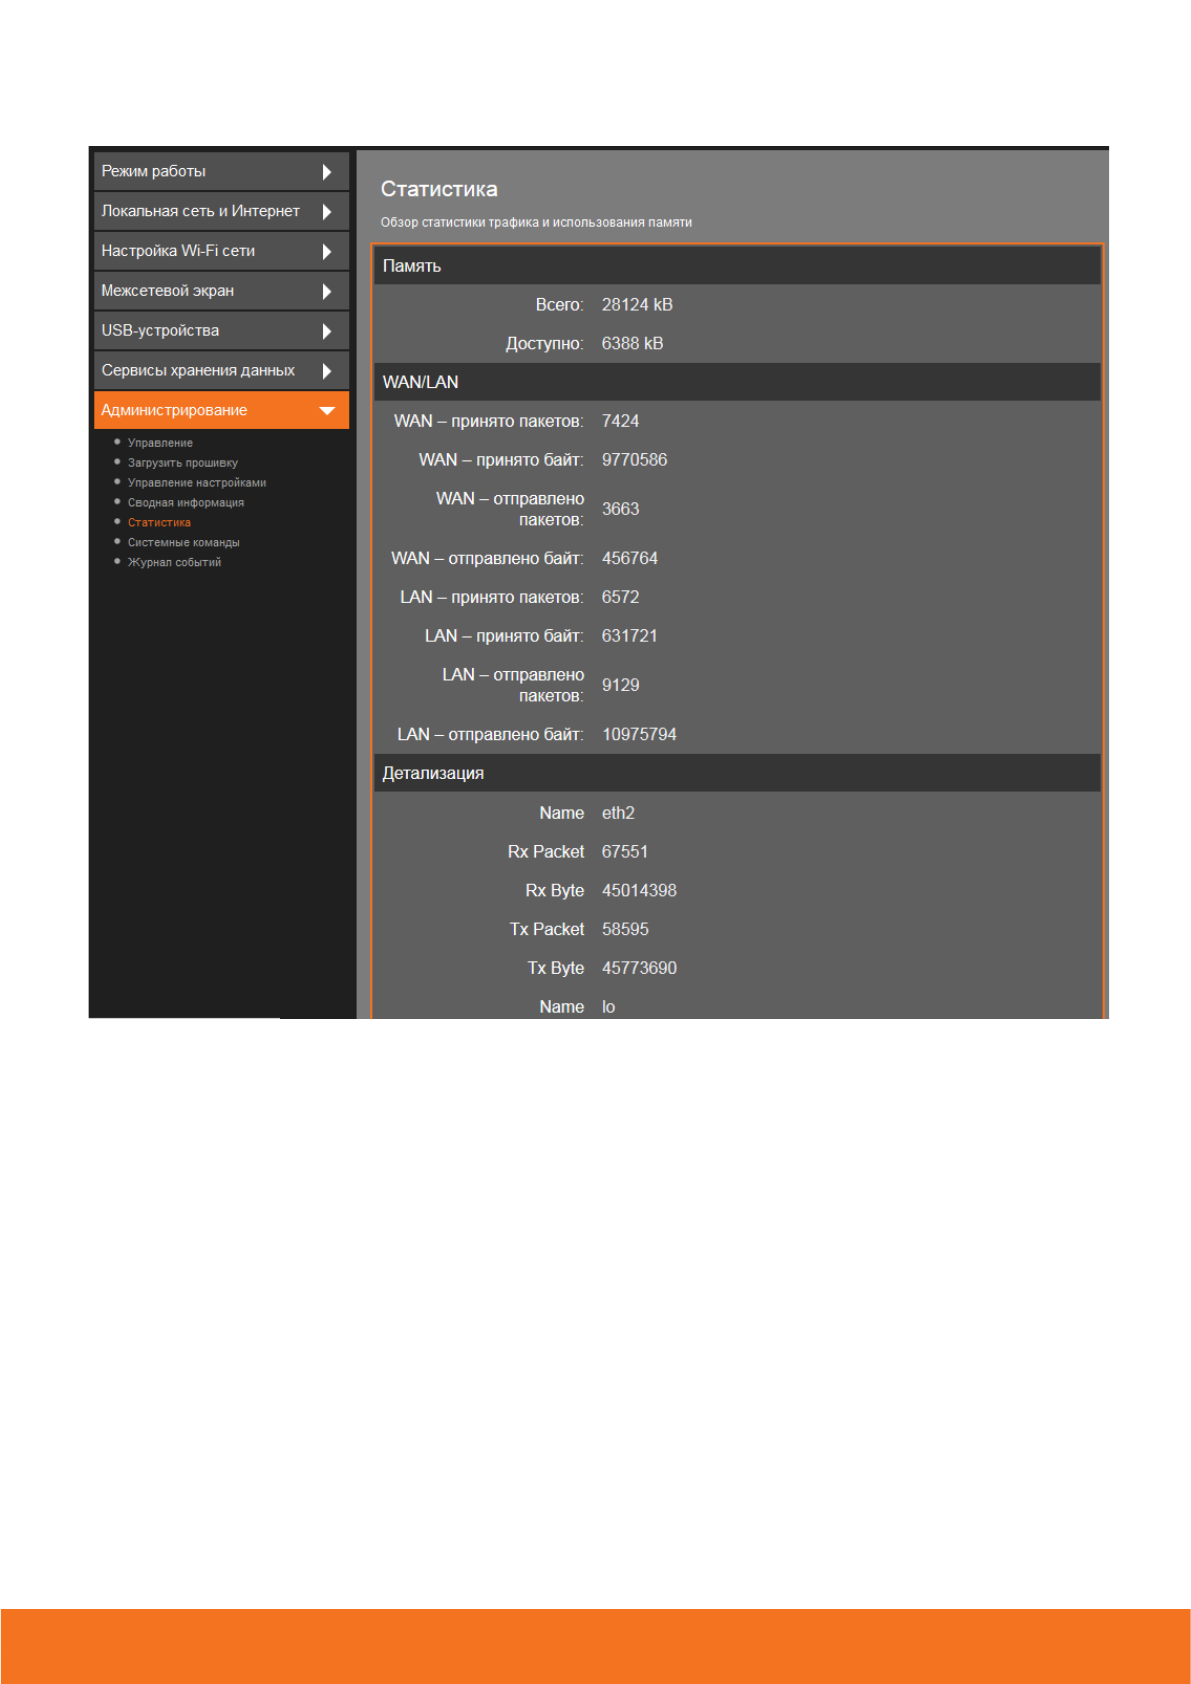Select the Статистика submenu link
Image resolution: width=1191 pixels, height=1684 pixels.
[x=159, y=523]
